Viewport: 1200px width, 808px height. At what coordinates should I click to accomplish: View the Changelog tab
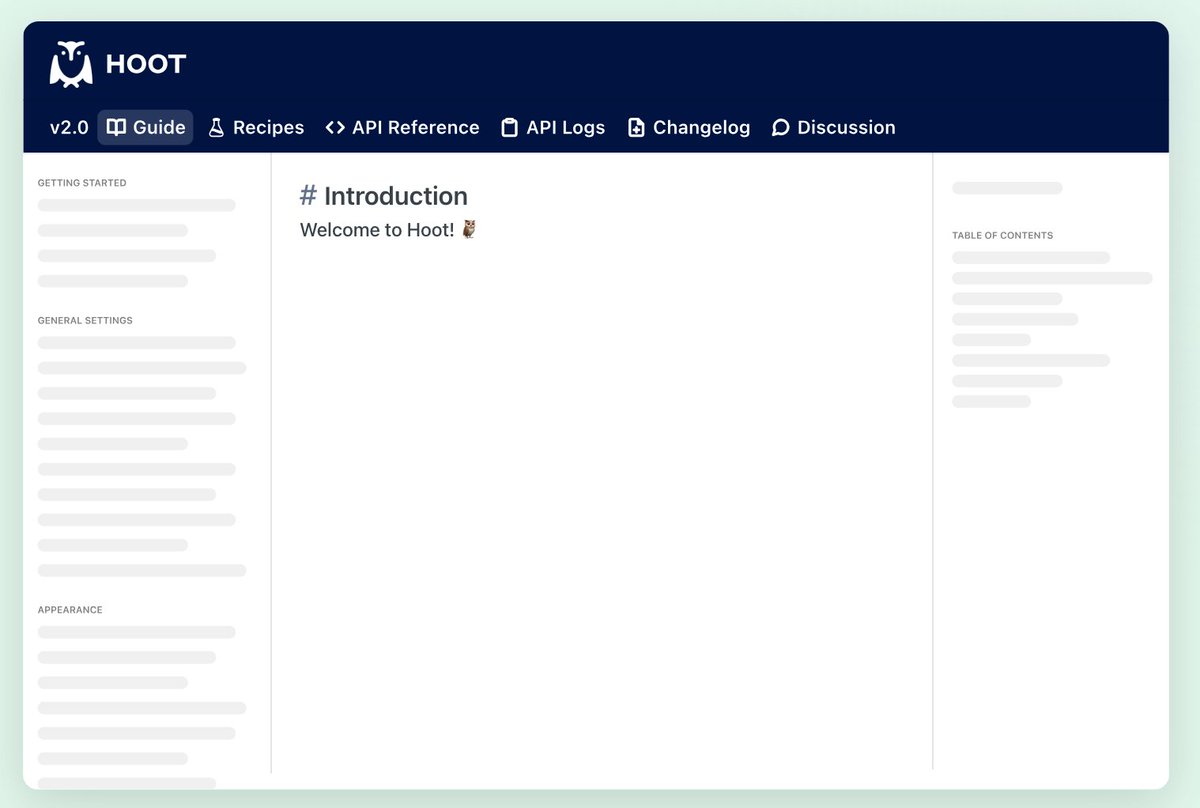tap(689, 127)
